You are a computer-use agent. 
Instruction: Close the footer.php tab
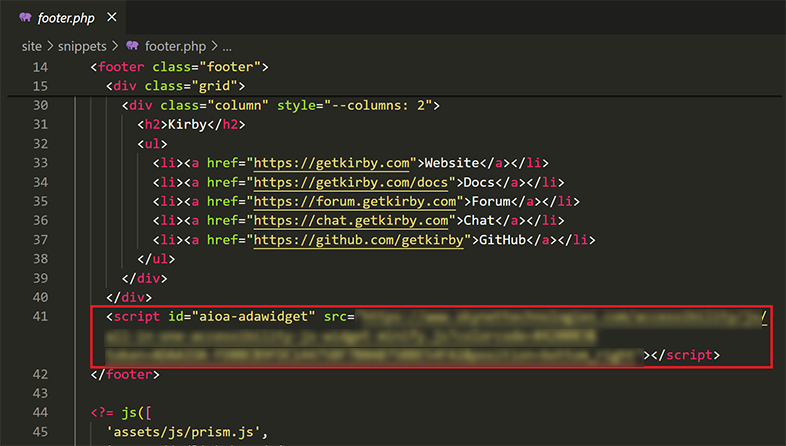click(112, 18)
